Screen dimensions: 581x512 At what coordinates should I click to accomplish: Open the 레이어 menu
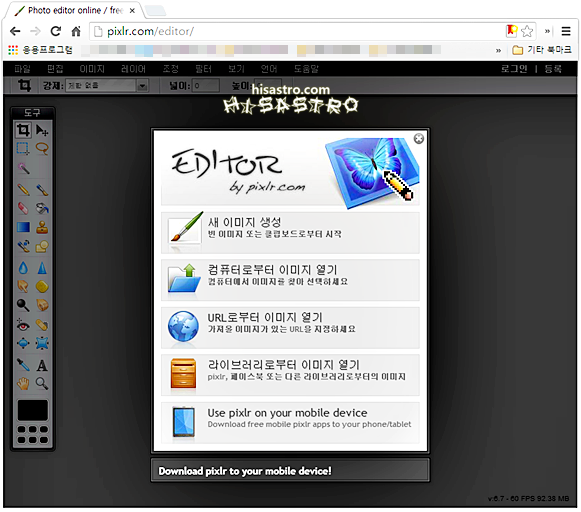point(133,69)
